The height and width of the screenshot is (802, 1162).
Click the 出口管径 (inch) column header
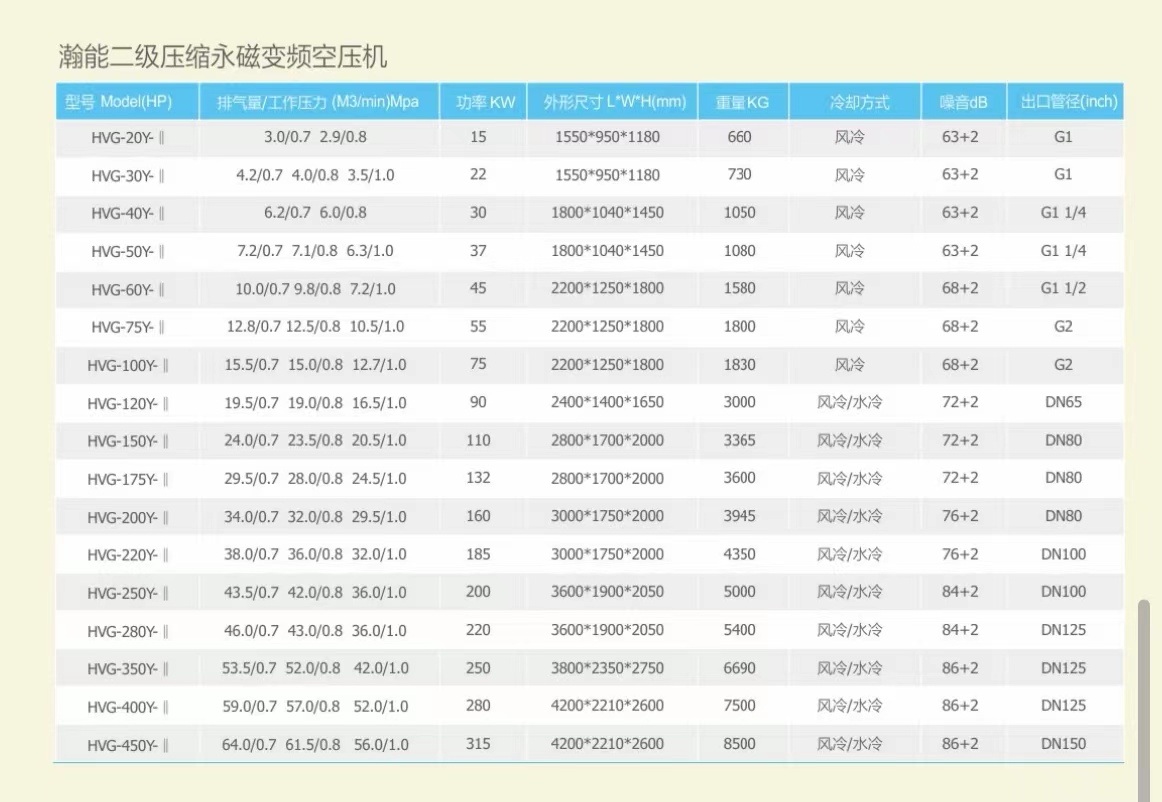pyautogui.click(x=1068, y=102)
